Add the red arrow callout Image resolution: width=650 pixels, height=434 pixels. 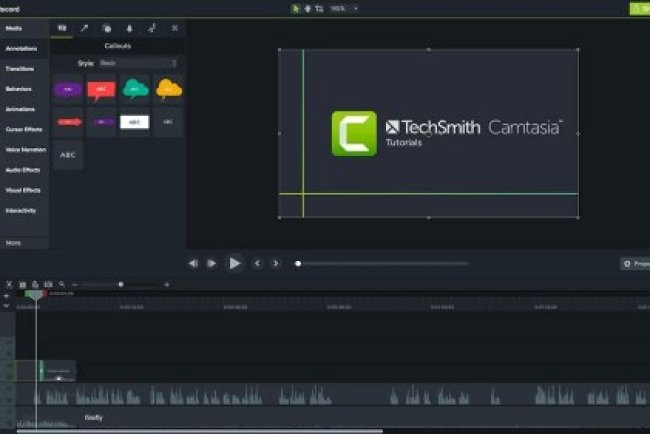click(68, 122)
